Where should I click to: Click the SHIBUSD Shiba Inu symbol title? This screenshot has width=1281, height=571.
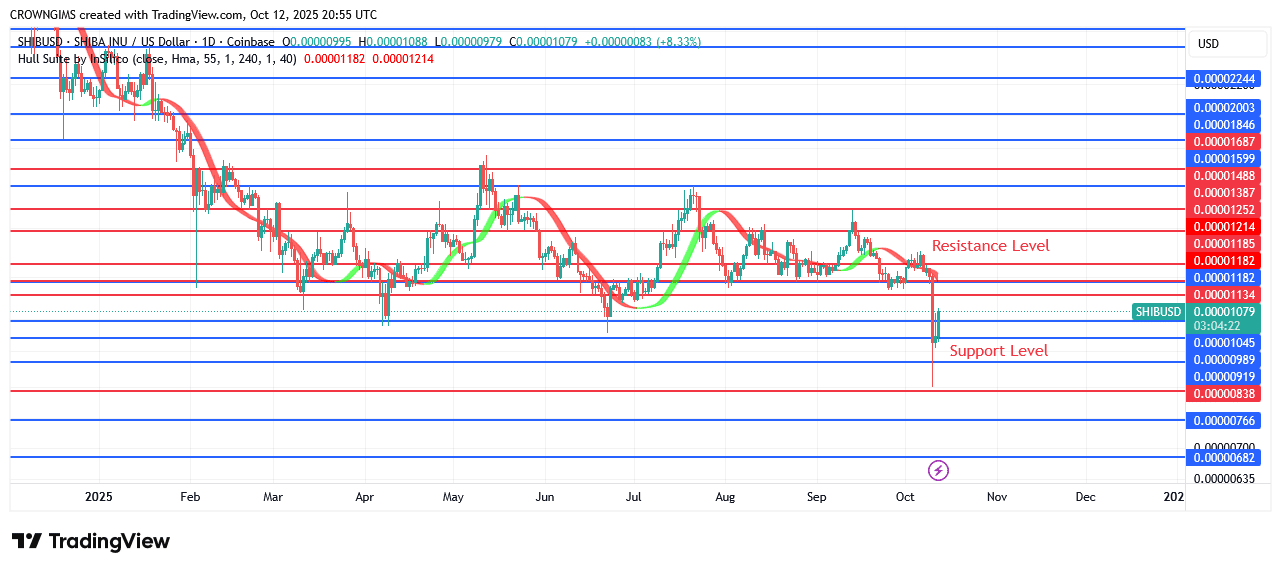[x=146, y=42]
